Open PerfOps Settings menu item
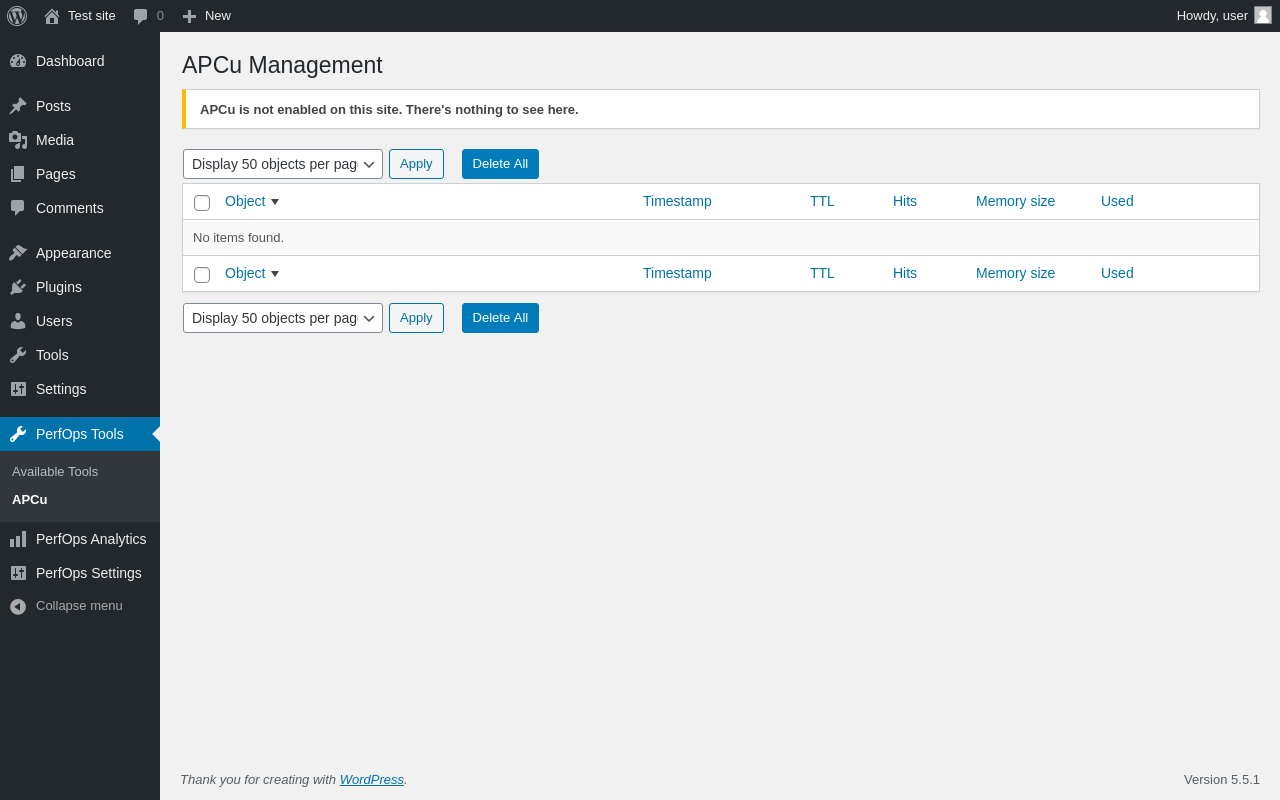 pos(80,573)
